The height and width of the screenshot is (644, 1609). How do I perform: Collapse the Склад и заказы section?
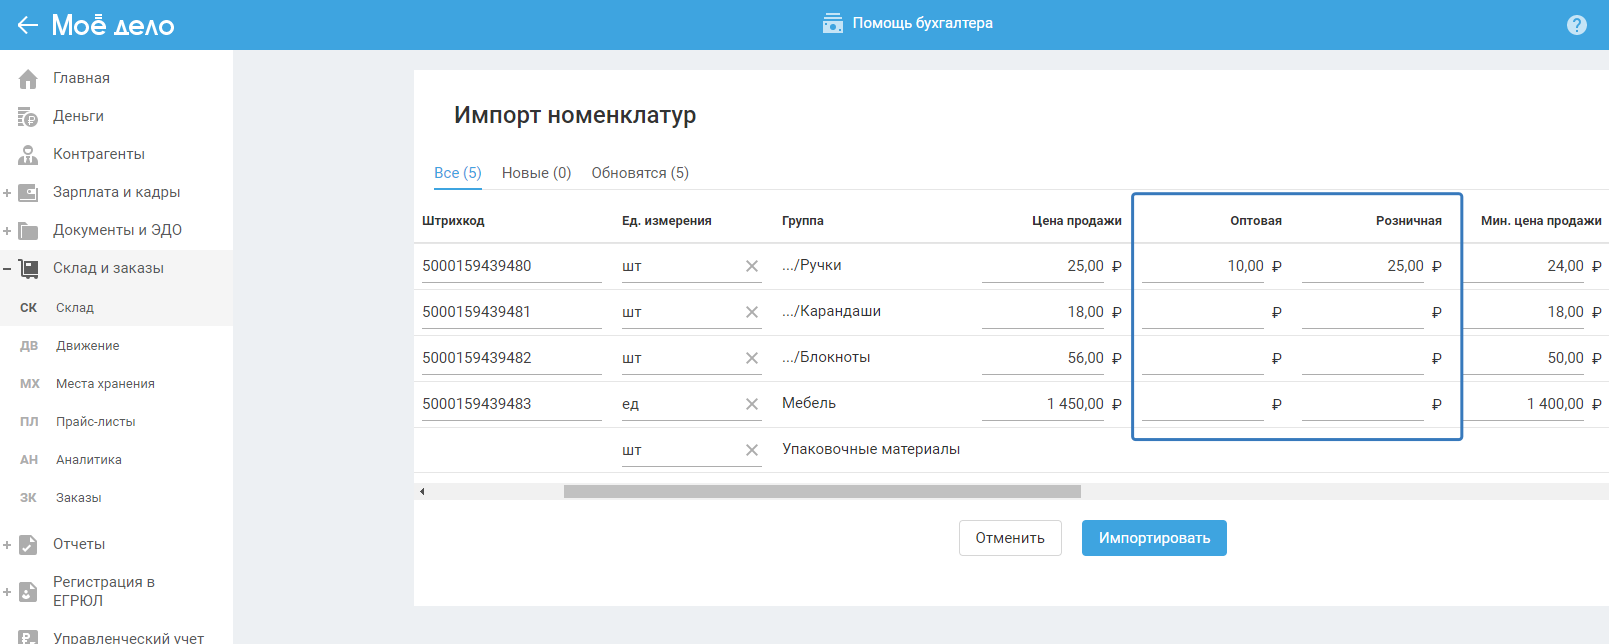point(7,269)
